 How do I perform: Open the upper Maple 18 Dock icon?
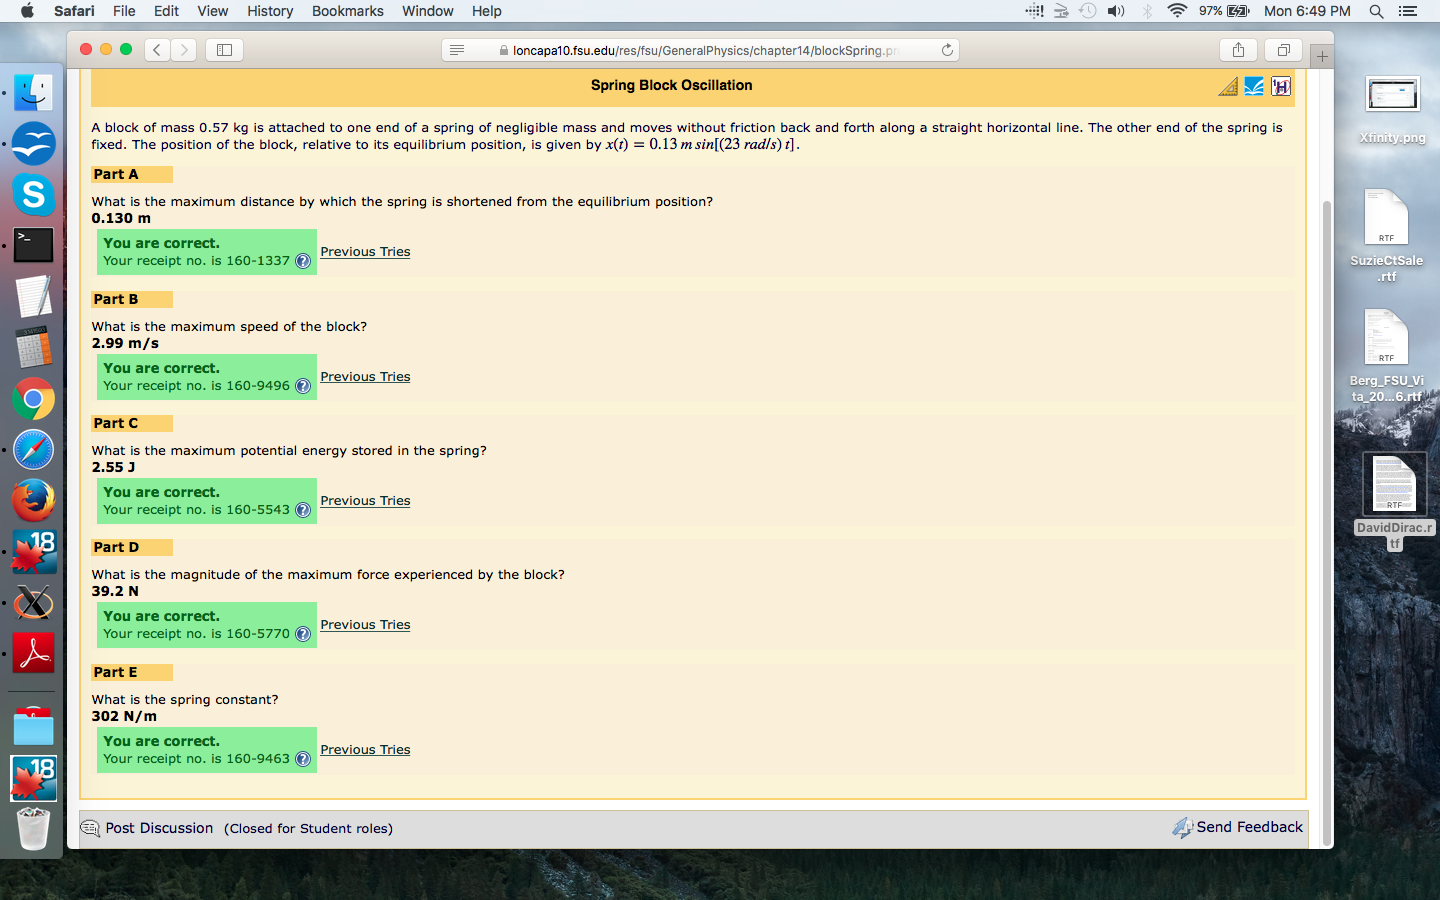coord(33,552)
